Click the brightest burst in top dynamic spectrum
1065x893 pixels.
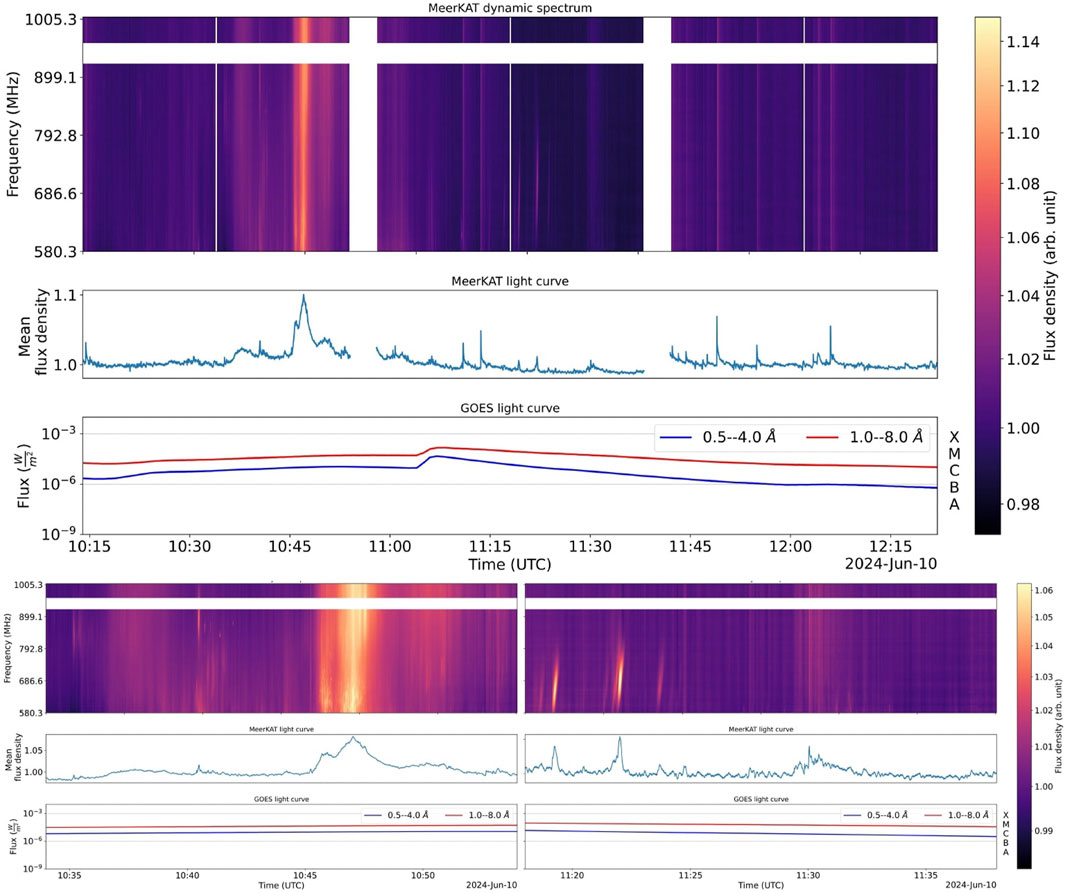click(x=303, y=150)
